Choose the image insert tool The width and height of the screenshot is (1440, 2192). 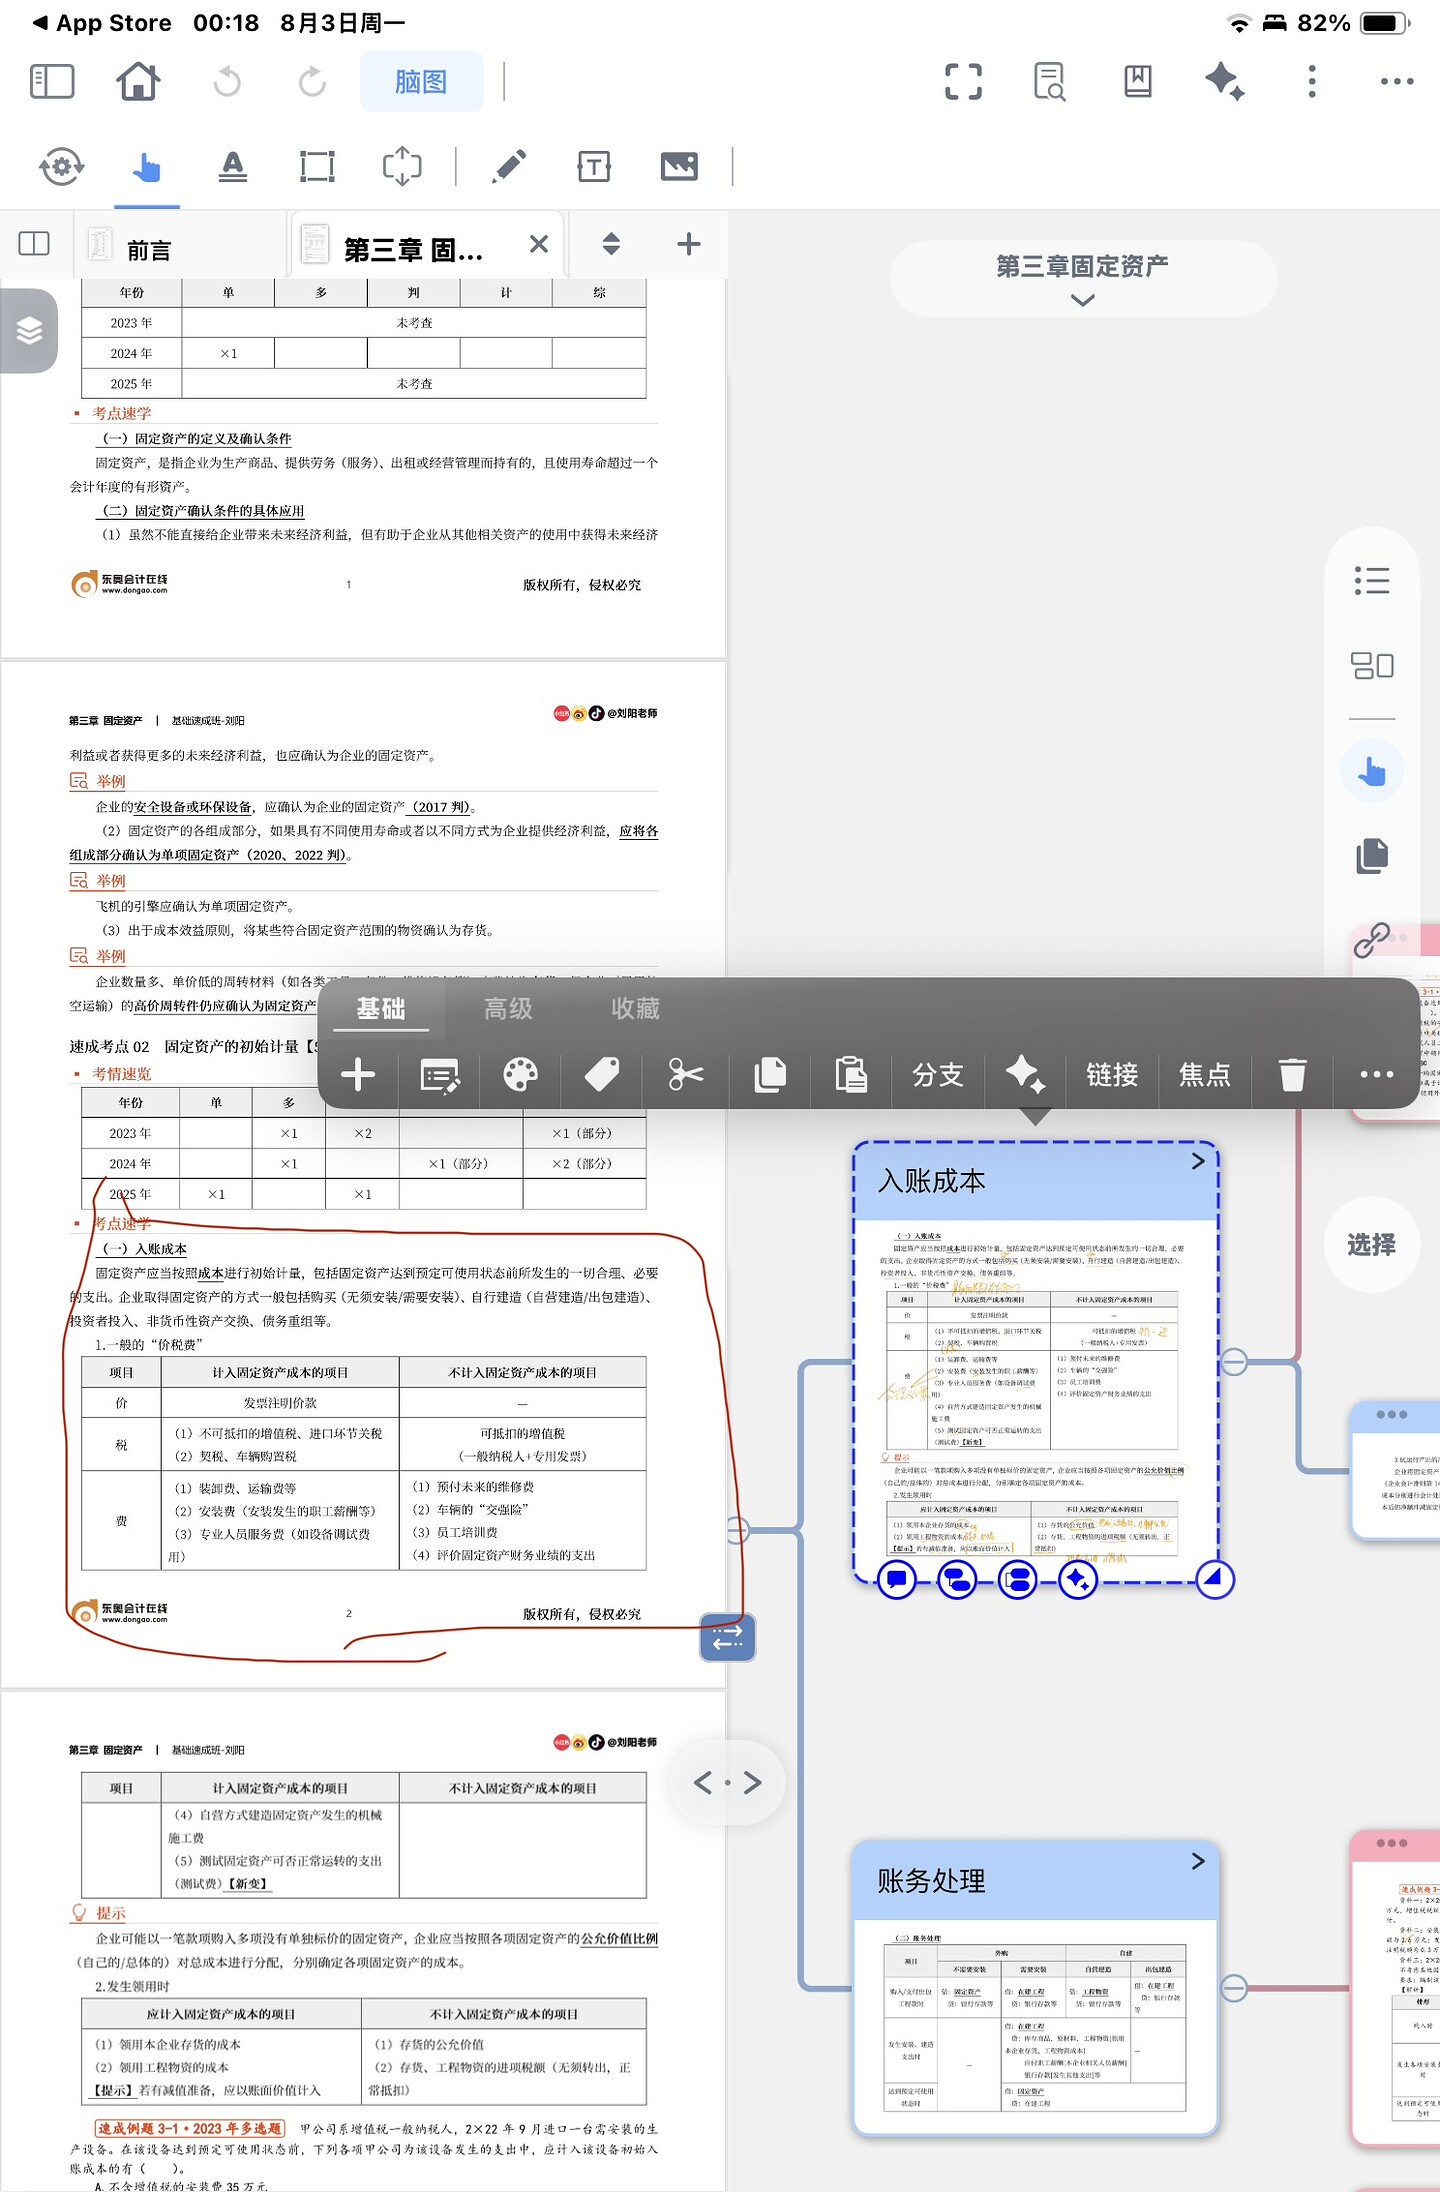(679, 166)
